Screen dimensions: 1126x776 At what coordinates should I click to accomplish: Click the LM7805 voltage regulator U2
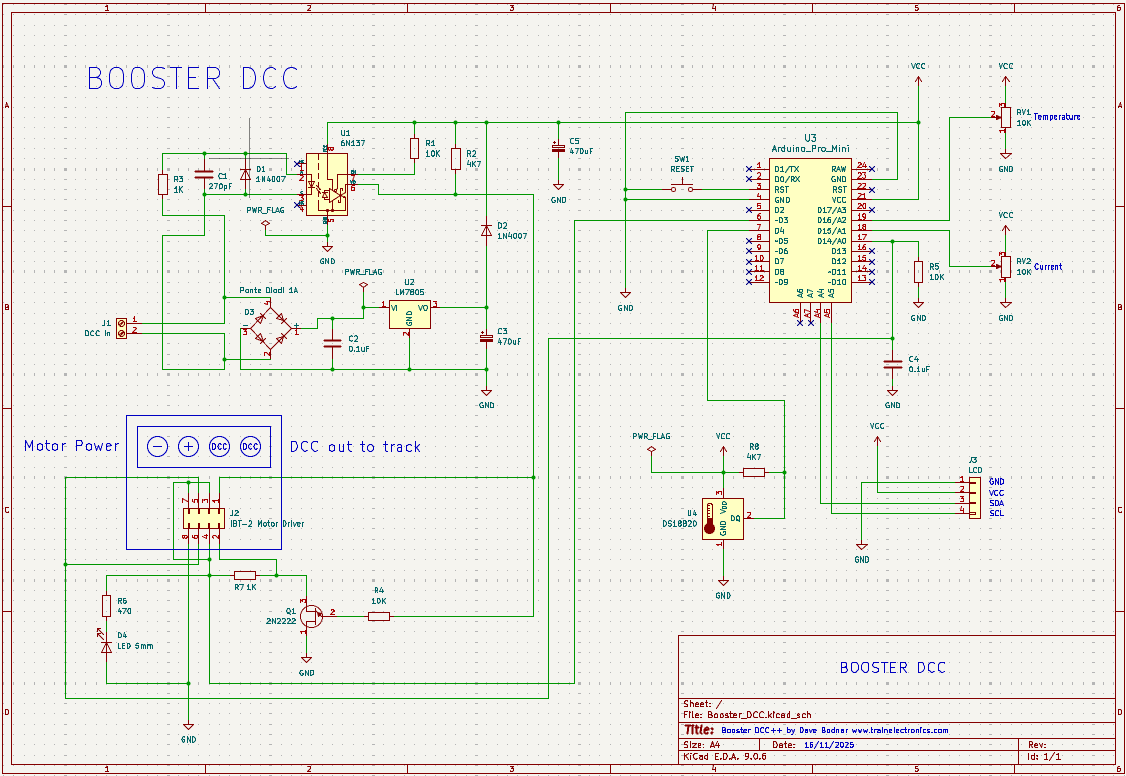(409, 313)
